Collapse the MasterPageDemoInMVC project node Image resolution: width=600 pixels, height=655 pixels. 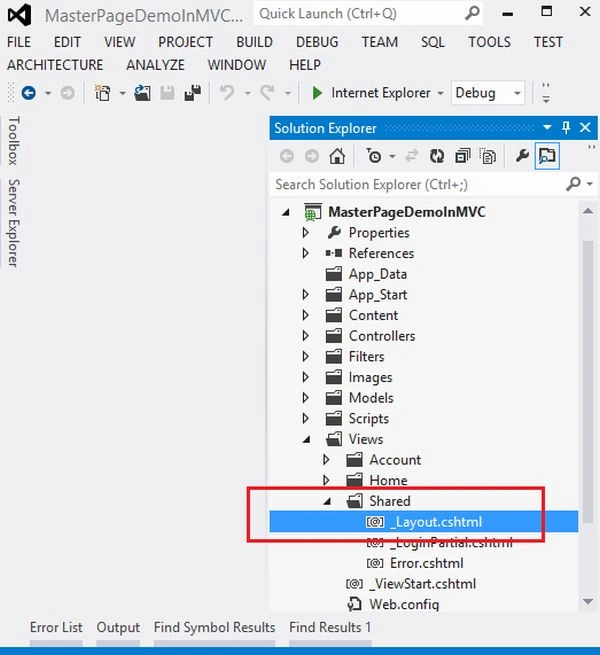click(x=286, y=213)
